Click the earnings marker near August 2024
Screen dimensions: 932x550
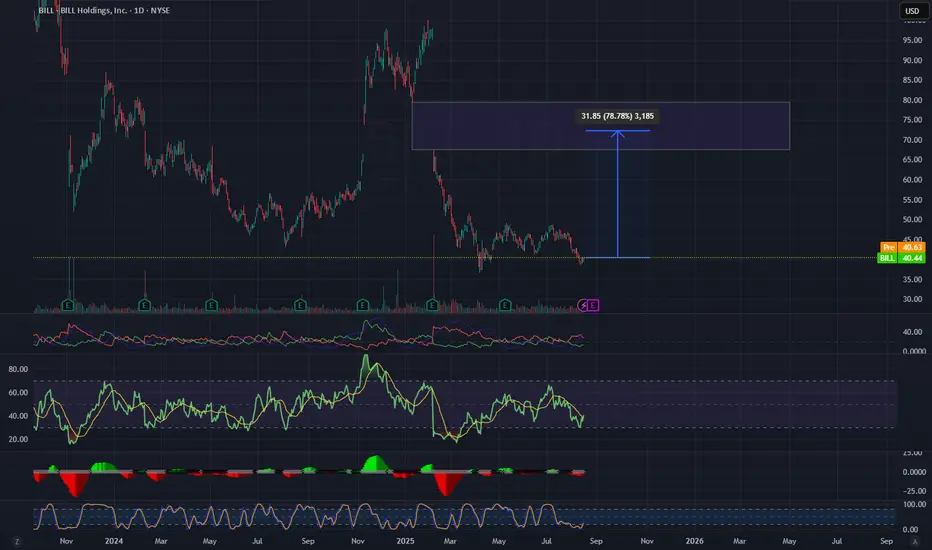[300, 306]
